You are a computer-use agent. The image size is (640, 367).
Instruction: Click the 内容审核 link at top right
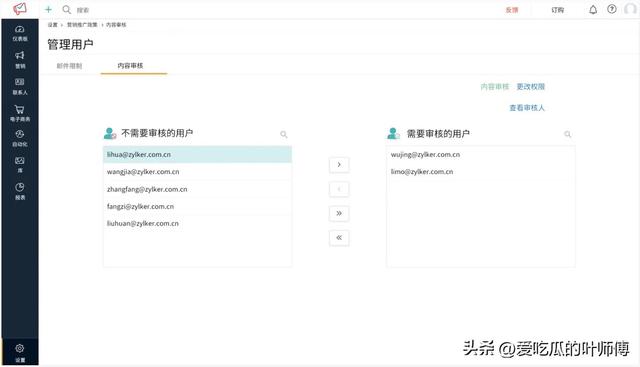point(495,87)
